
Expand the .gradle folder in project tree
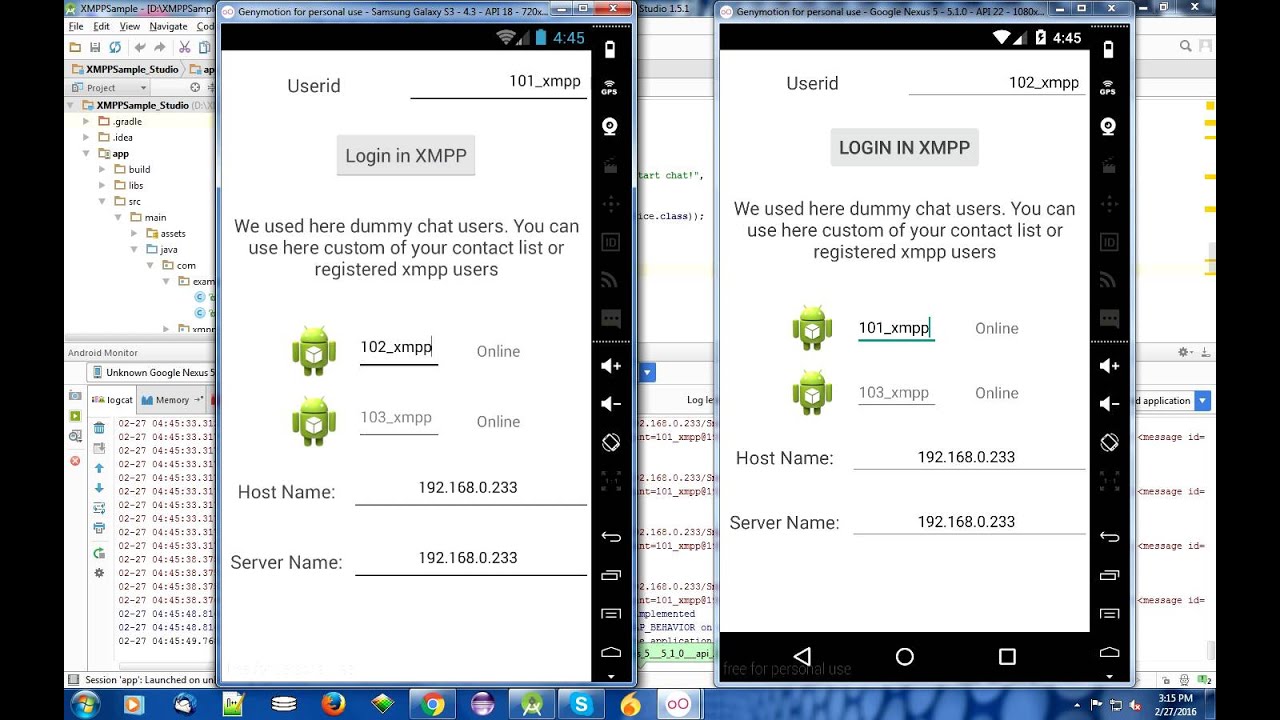(x=87, y=122)
